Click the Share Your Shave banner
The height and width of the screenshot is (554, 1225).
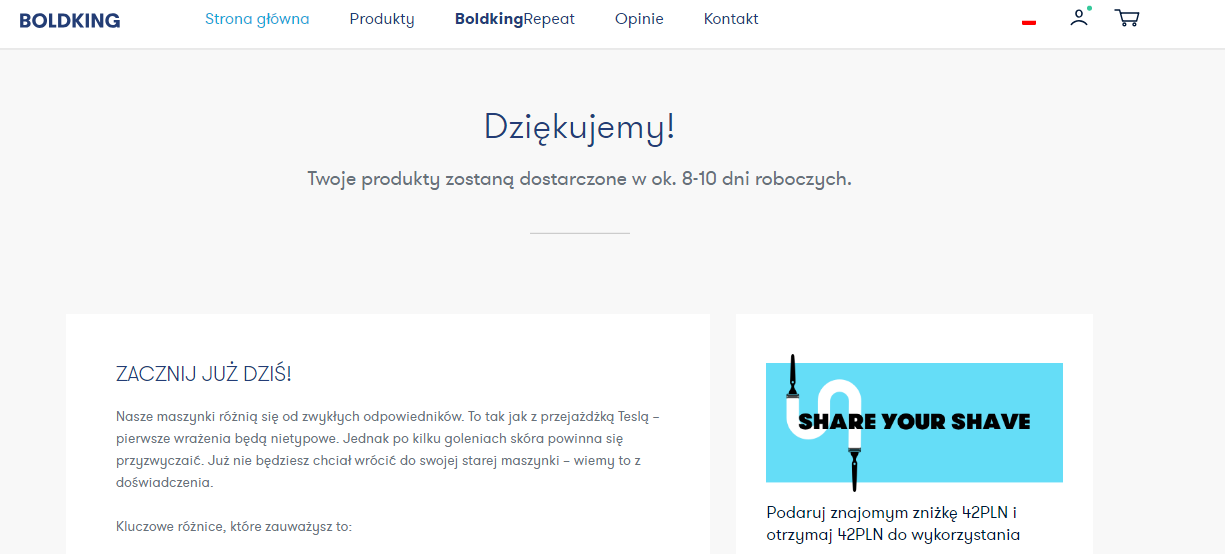click(x=914, y=422)
